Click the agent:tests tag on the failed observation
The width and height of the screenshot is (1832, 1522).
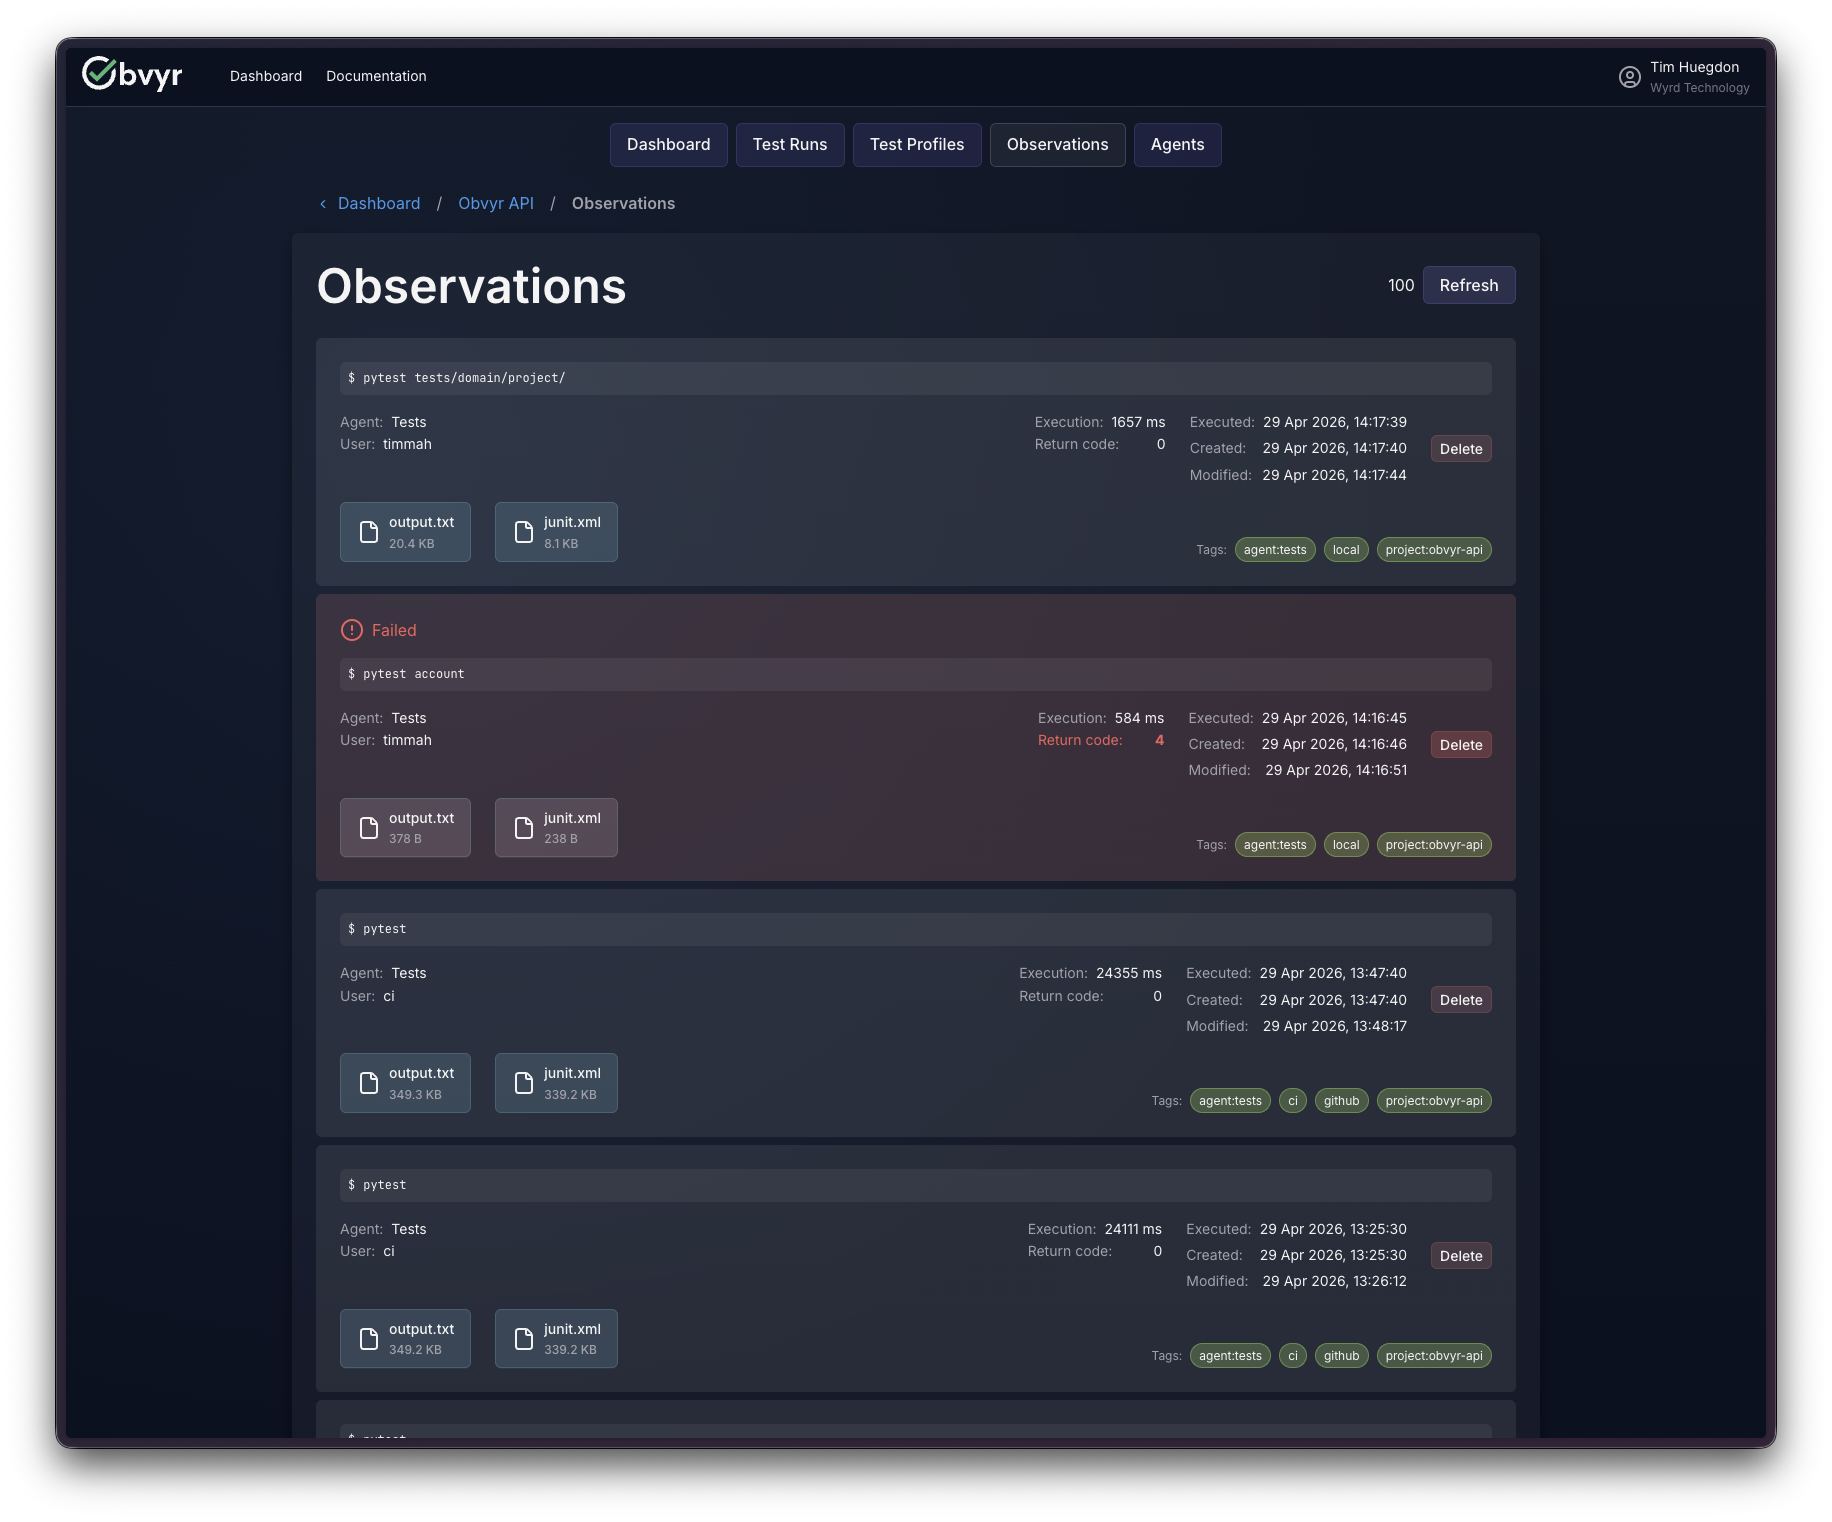[x=1275, y=845]
